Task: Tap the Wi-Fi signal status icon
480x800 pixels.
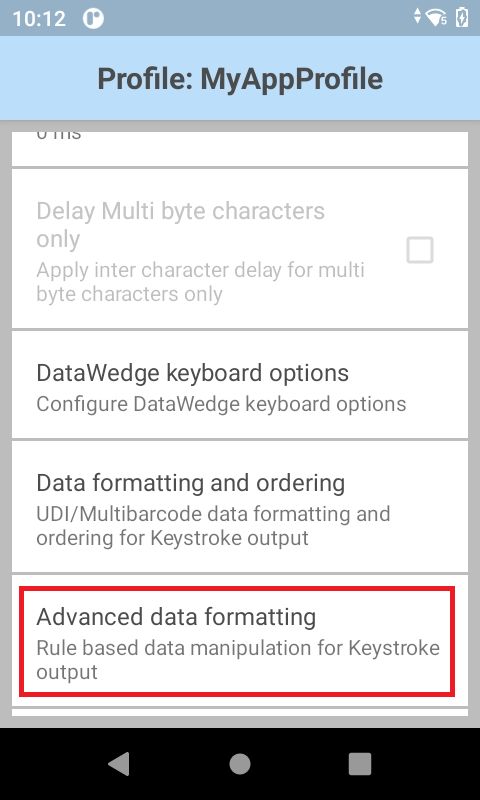Action: point(437,18)
